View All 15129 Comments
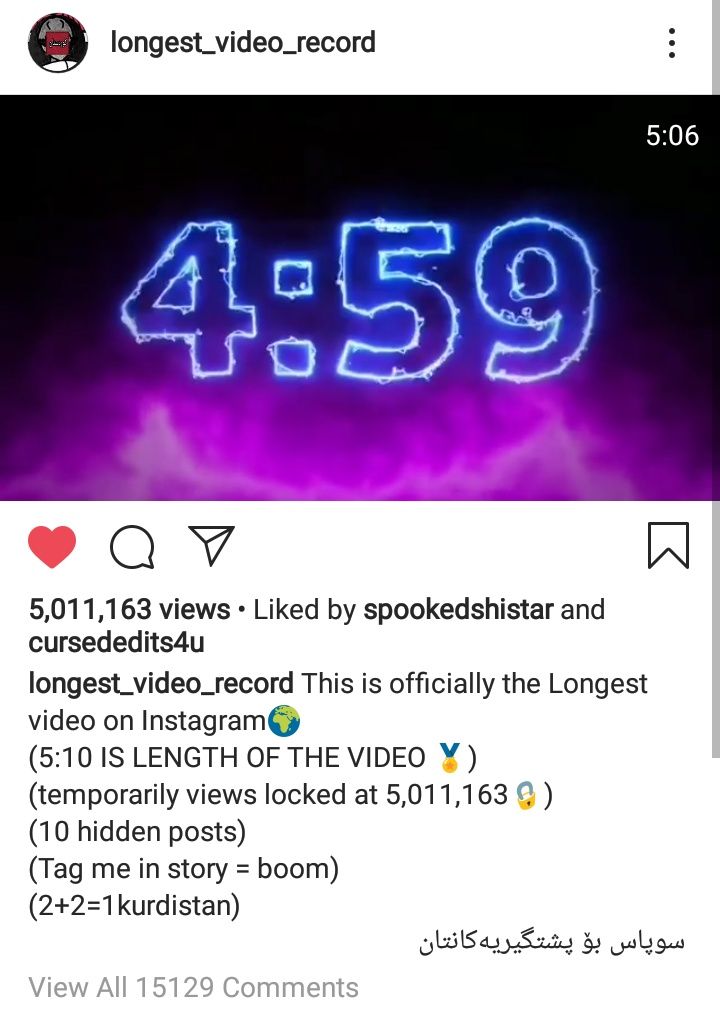Screen dimensions: 720x1015 pos(193,987)
